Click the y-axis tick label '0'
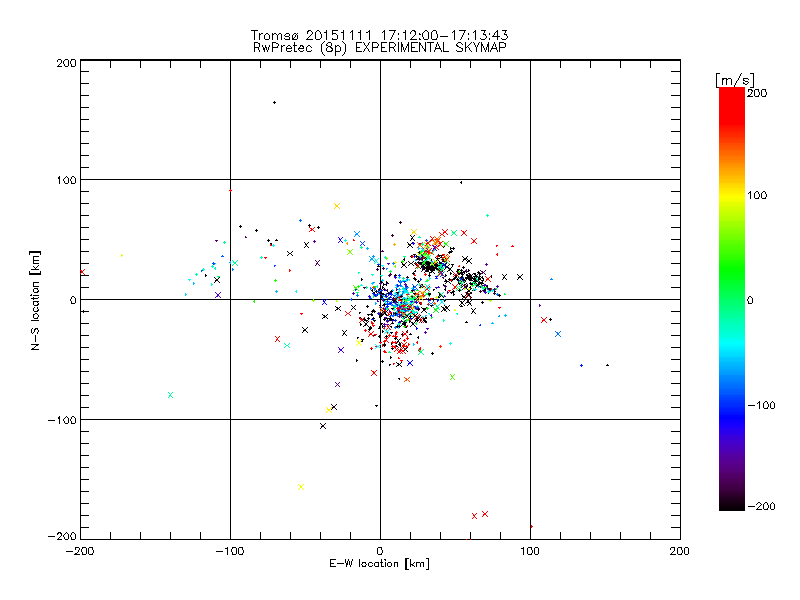This screenshot has width=800, height=600. tap(73, 300)
